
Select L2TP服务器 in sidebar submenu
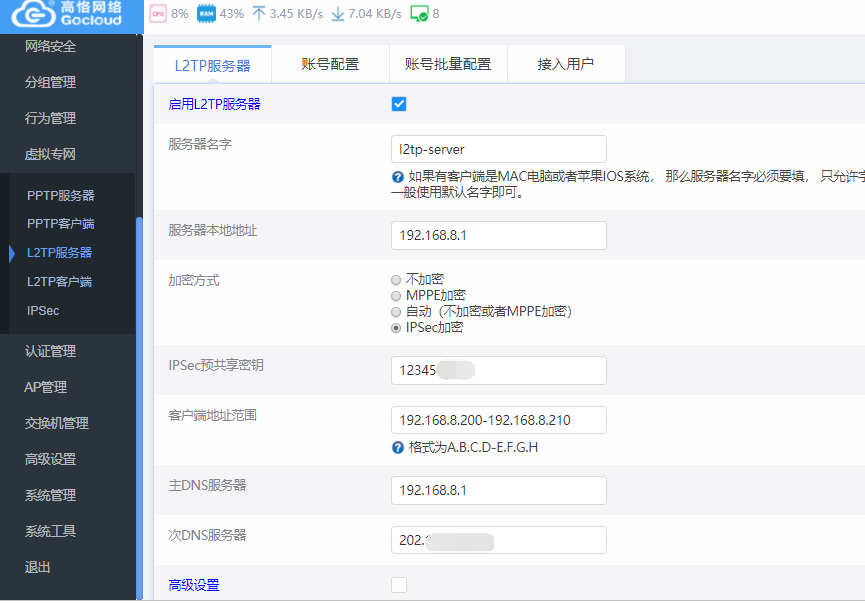pos(60,253)
